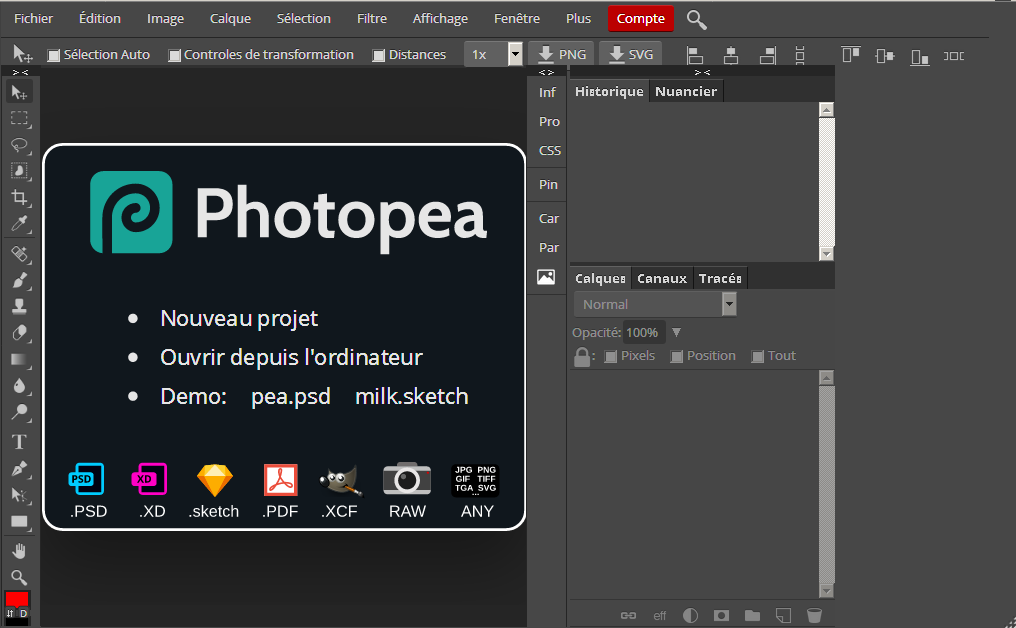1016x628 pixels.
Task: Check the Distances checkbox
Action: pos(379,56)
